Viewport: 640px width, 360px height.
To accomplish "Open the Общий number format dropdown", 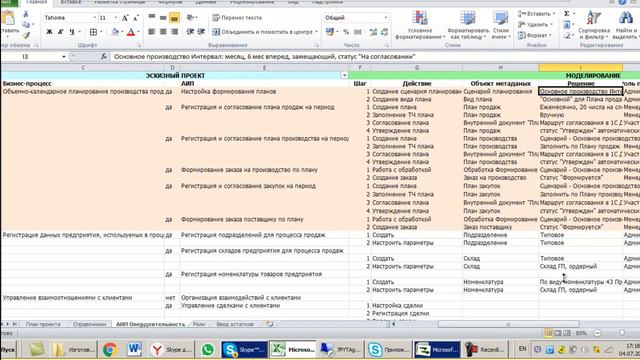I will 385,18.
